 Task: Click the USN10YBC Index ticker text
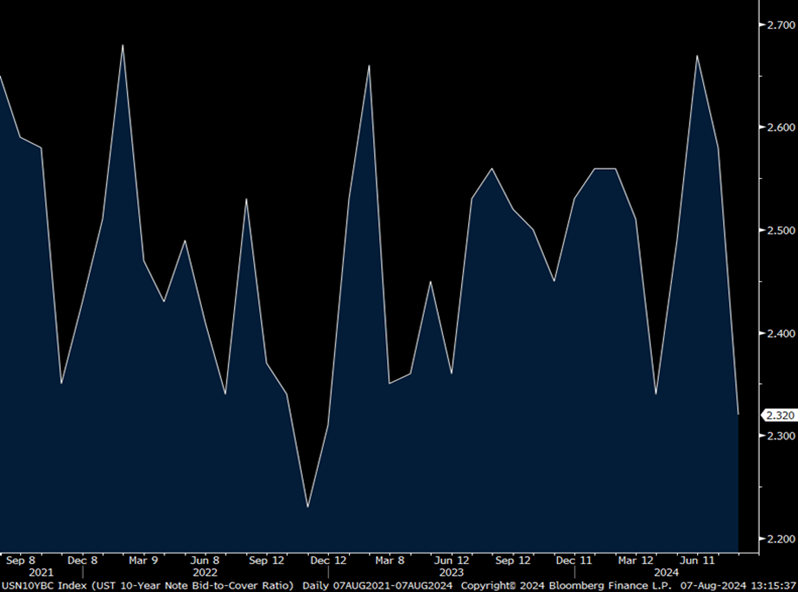[x=41, y=584]
